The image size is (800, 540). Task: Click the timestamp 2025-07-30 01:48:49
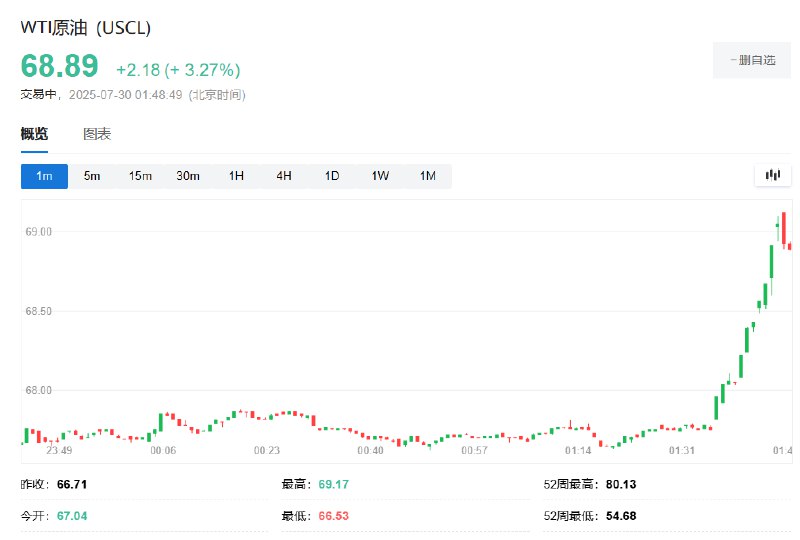[x=126, y=95]
